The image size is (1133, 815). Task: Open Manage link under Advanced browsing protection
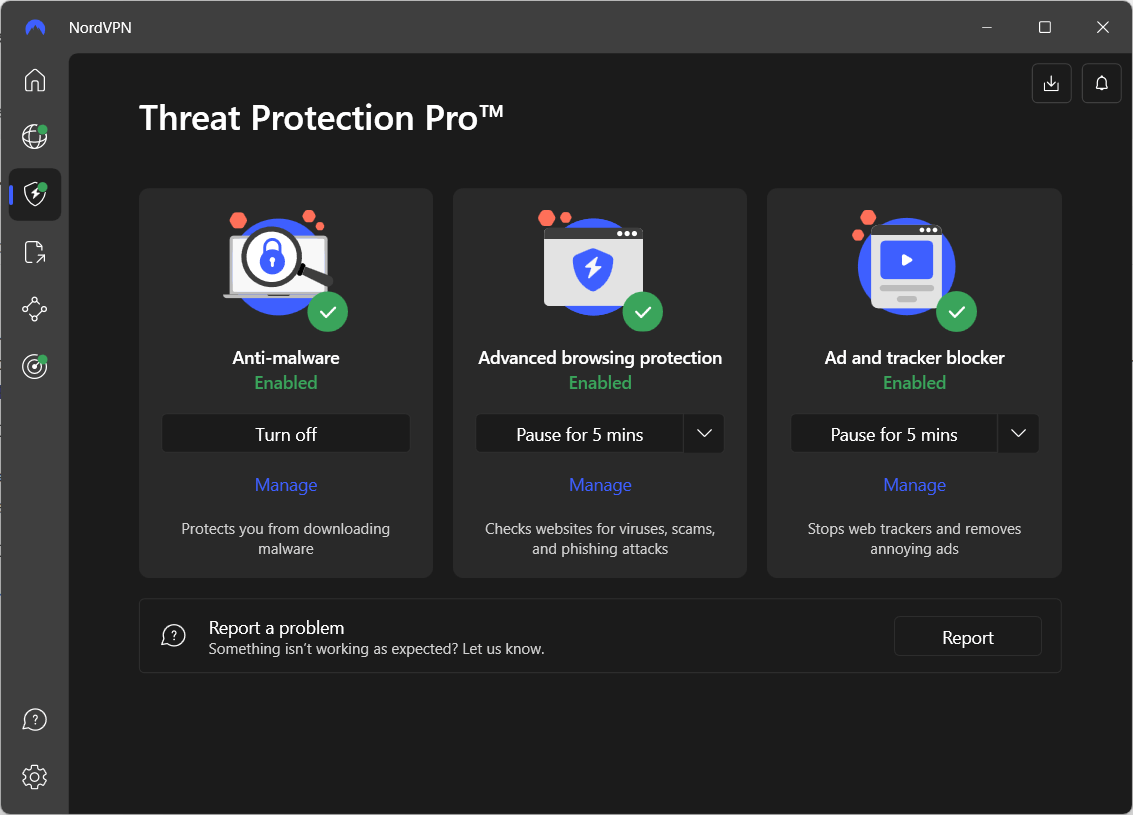(600, 485)
